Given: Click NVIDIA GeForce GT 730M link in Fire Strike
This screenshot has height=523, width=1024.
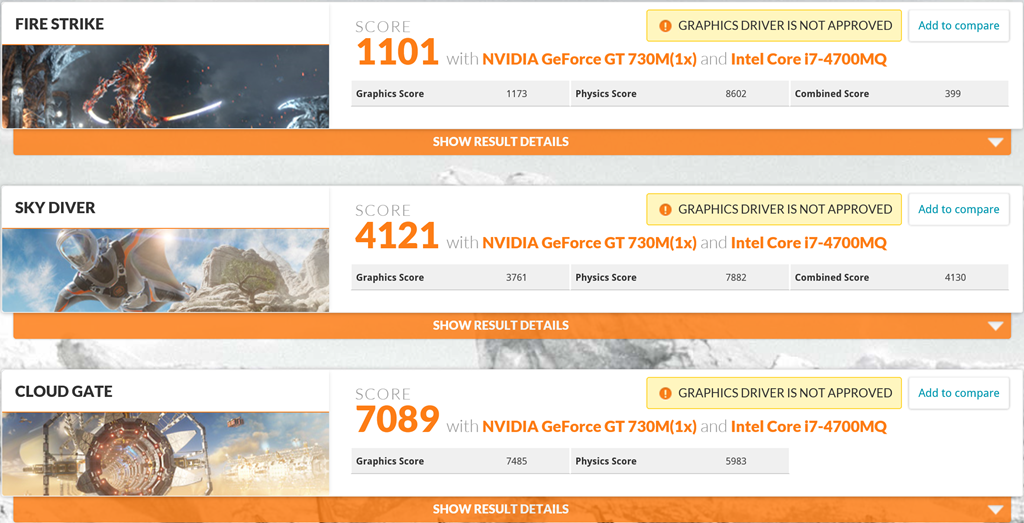Looking at the screenshot, I should [589, 59].
